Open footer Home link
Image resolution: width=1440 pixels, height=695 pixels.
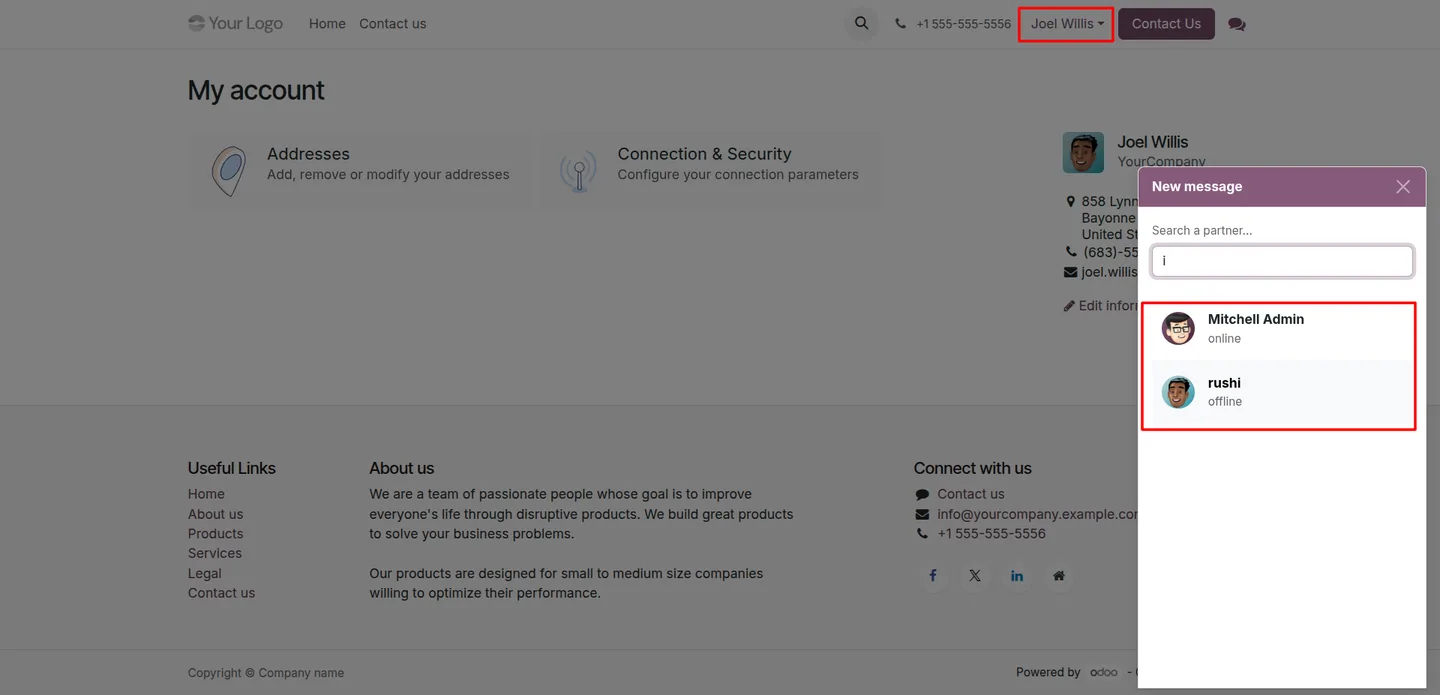(x=206, y=494)
